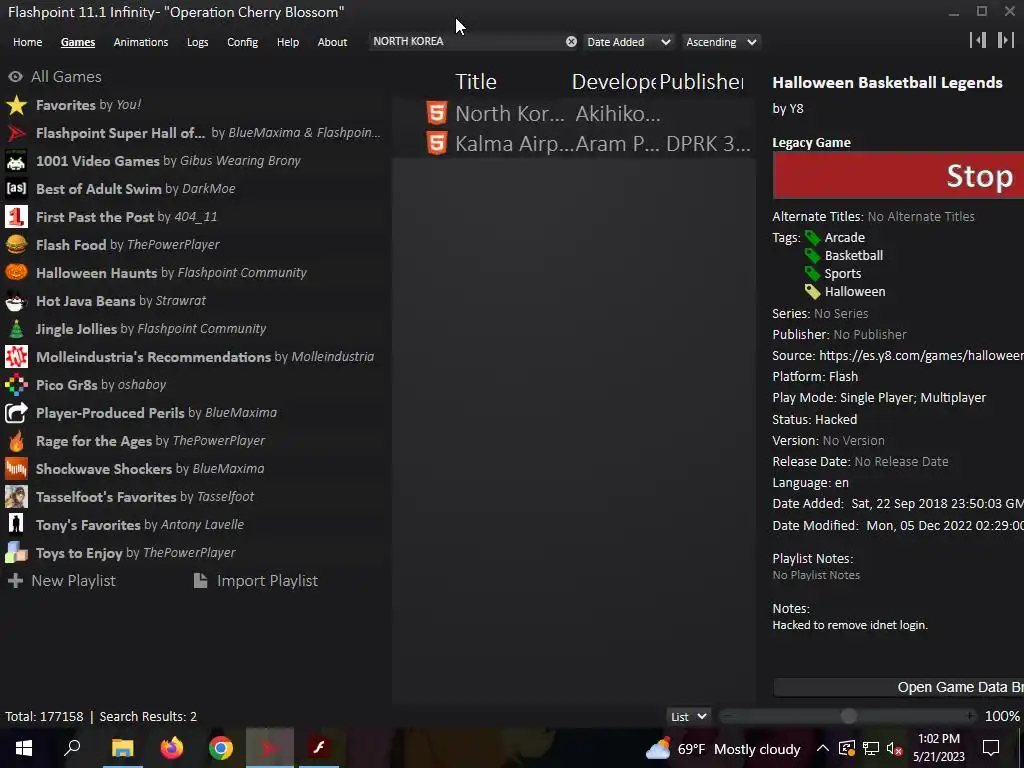1024x768 pixels.
Task: Open the About tab
Action: (332, 42)
